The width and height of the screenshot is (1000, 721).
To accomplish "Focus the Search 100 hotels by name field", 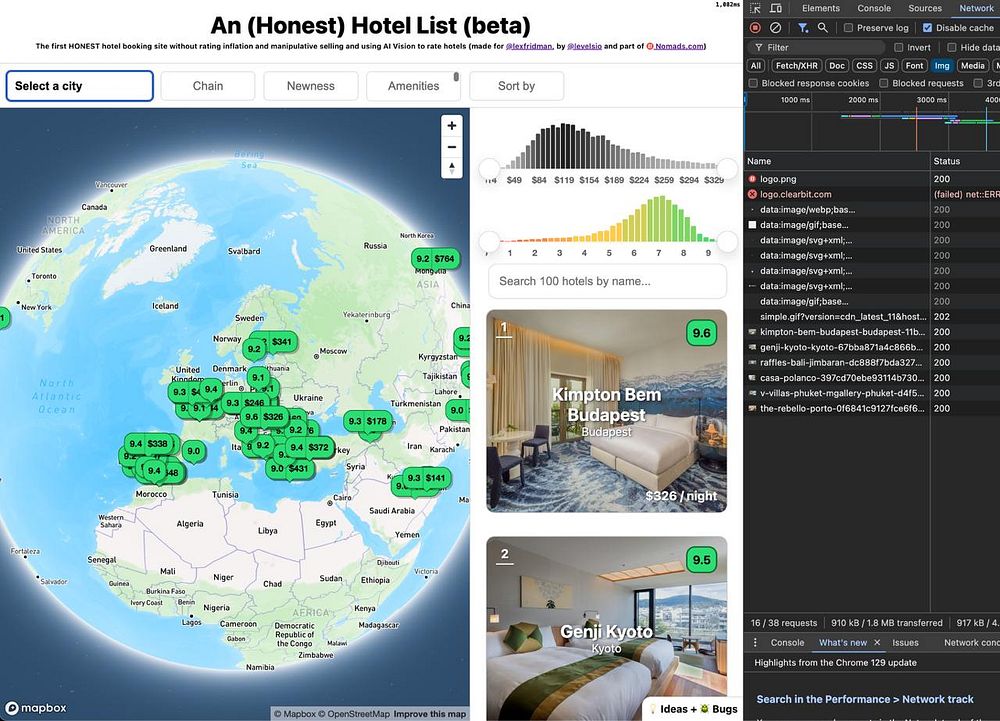I will point(607,281).
